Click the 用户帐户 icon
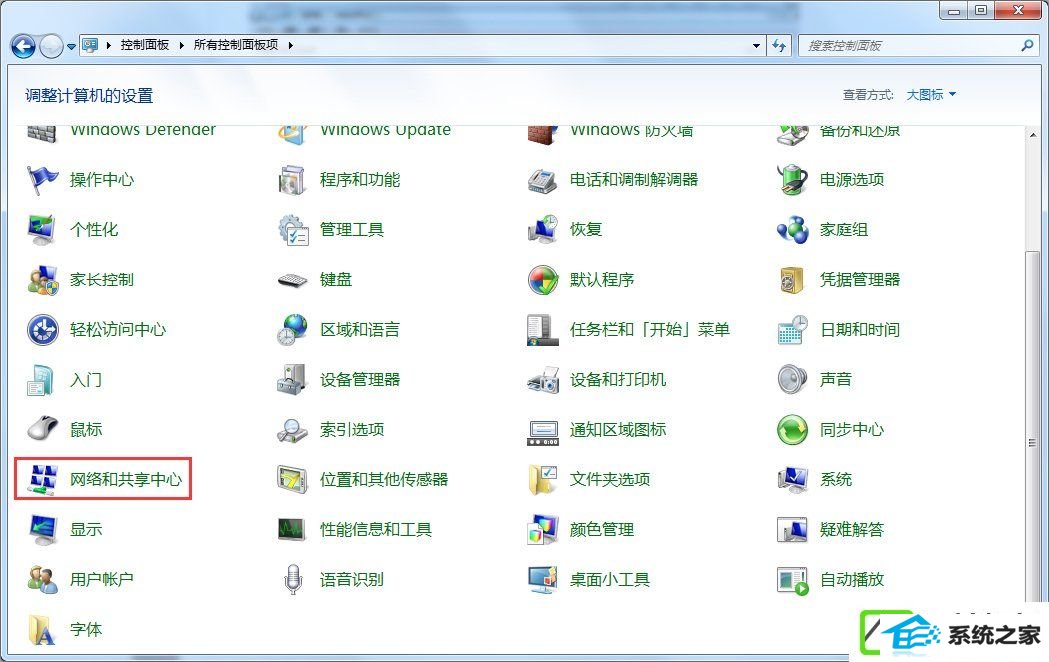This screenshot has height=662, width=1049. [x=43, y=579]
